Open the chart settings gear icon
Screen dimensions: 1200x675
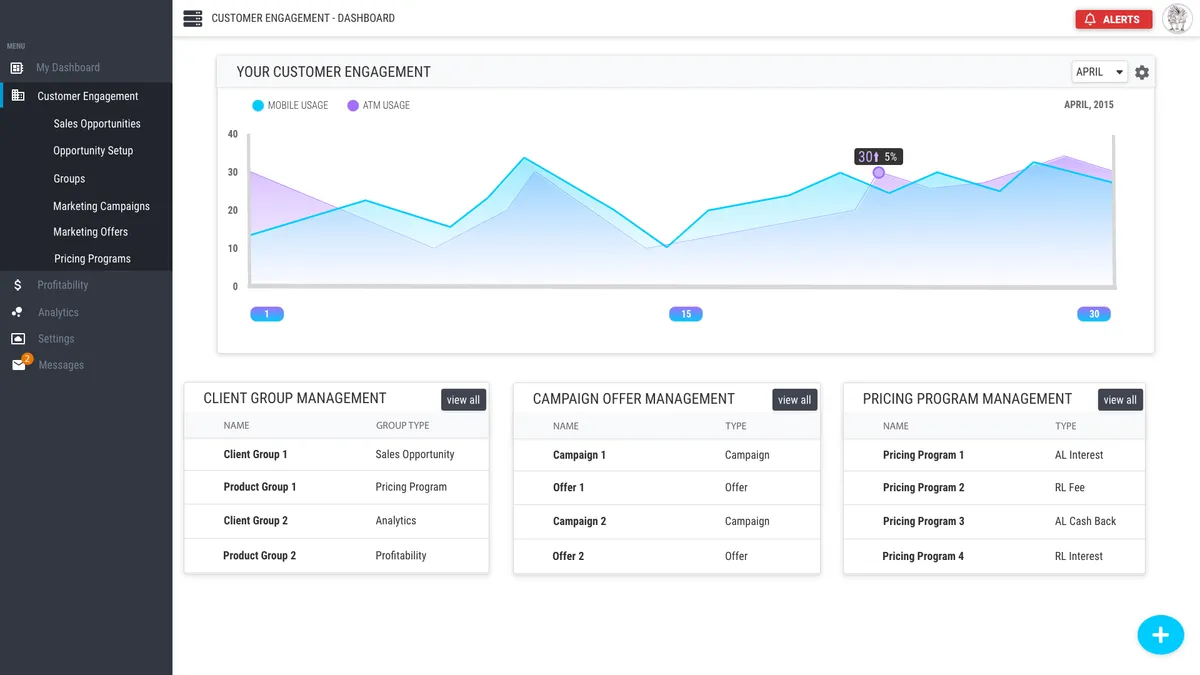click(1142, 71)
